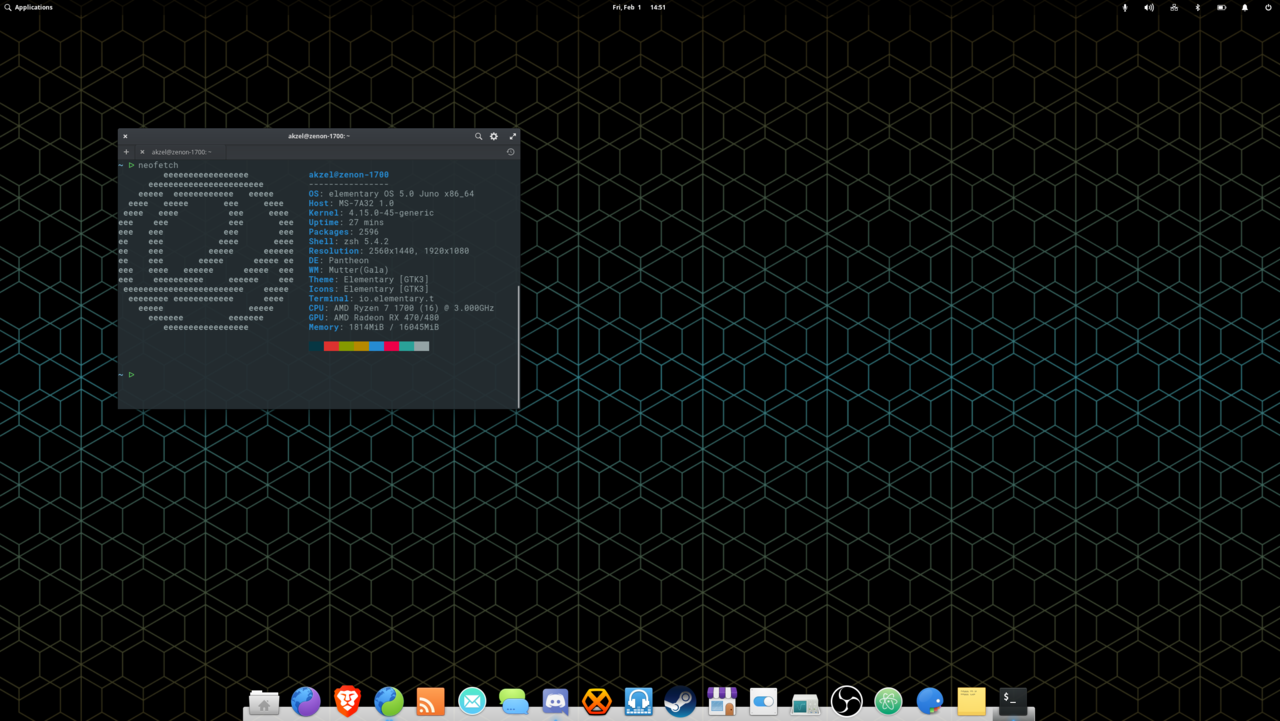Open the terminal search icon
This screenshot has height=721, width=1280.
pyautogui.click(x=478, y=136)
